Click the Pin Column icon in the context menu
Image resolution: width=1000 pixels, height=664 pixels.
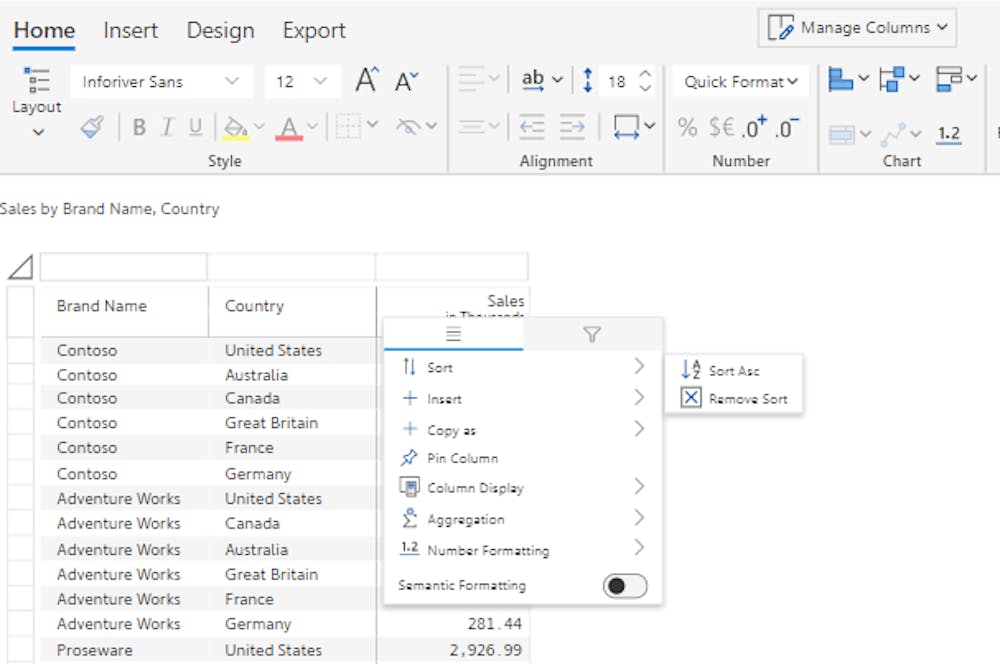coord(409,458)
